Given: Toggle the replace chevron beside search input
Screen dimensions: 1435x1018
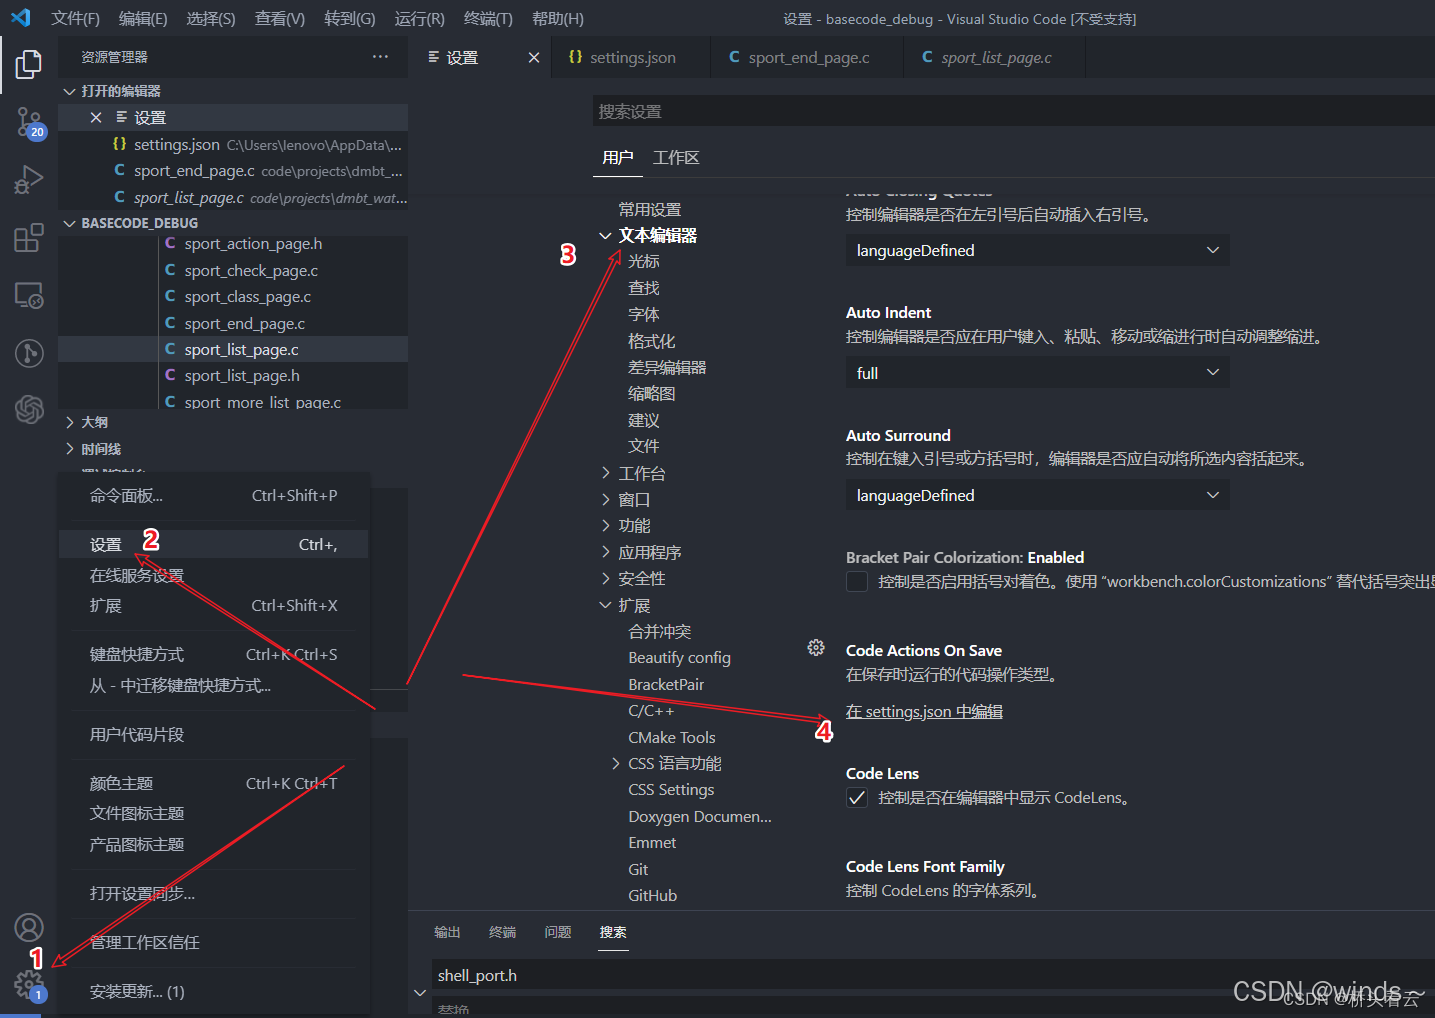Looking at the screenshot, I should pyautogui.click(x=420, y=992).
